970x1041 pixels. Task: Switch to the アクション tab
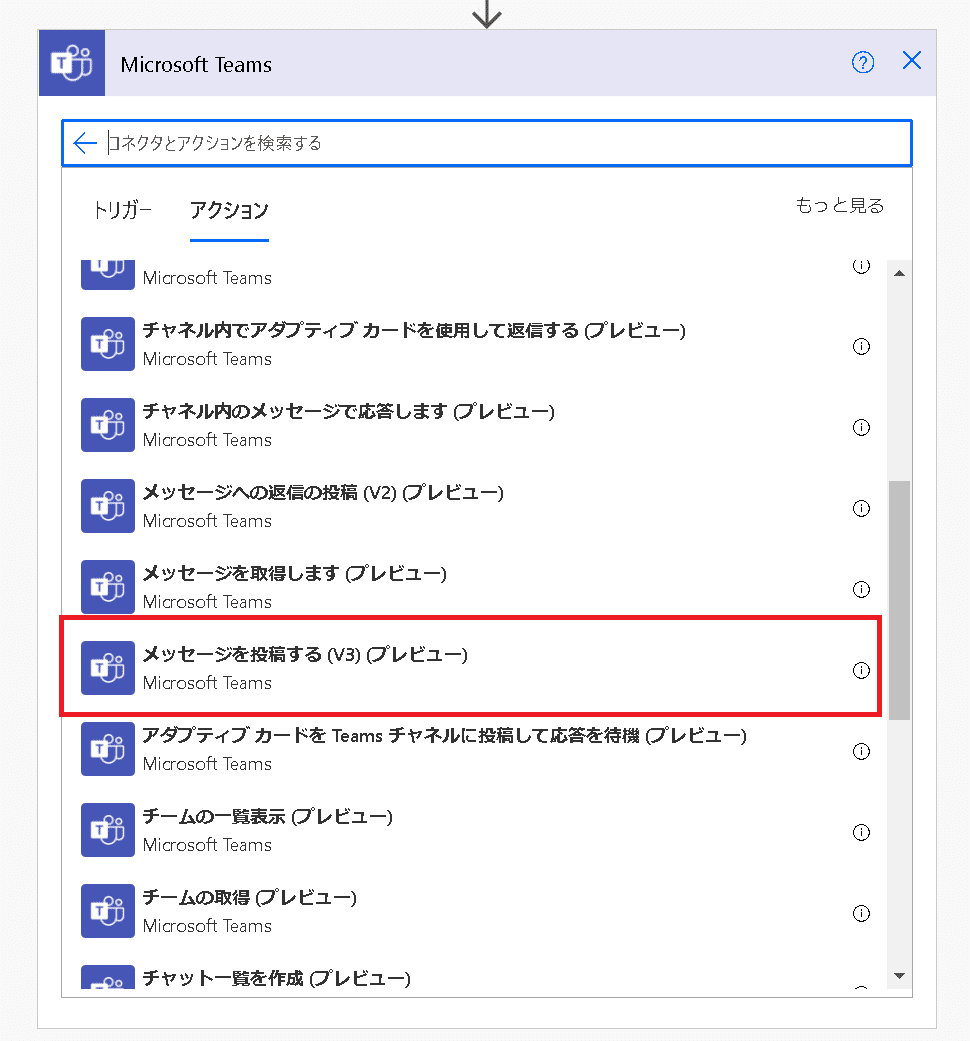pyautogui.click(x=229, y=210)
